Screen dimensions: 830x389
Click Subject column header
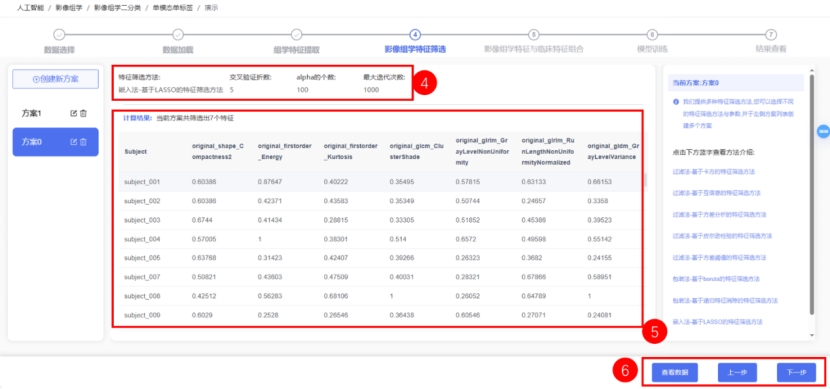point(136,151)
